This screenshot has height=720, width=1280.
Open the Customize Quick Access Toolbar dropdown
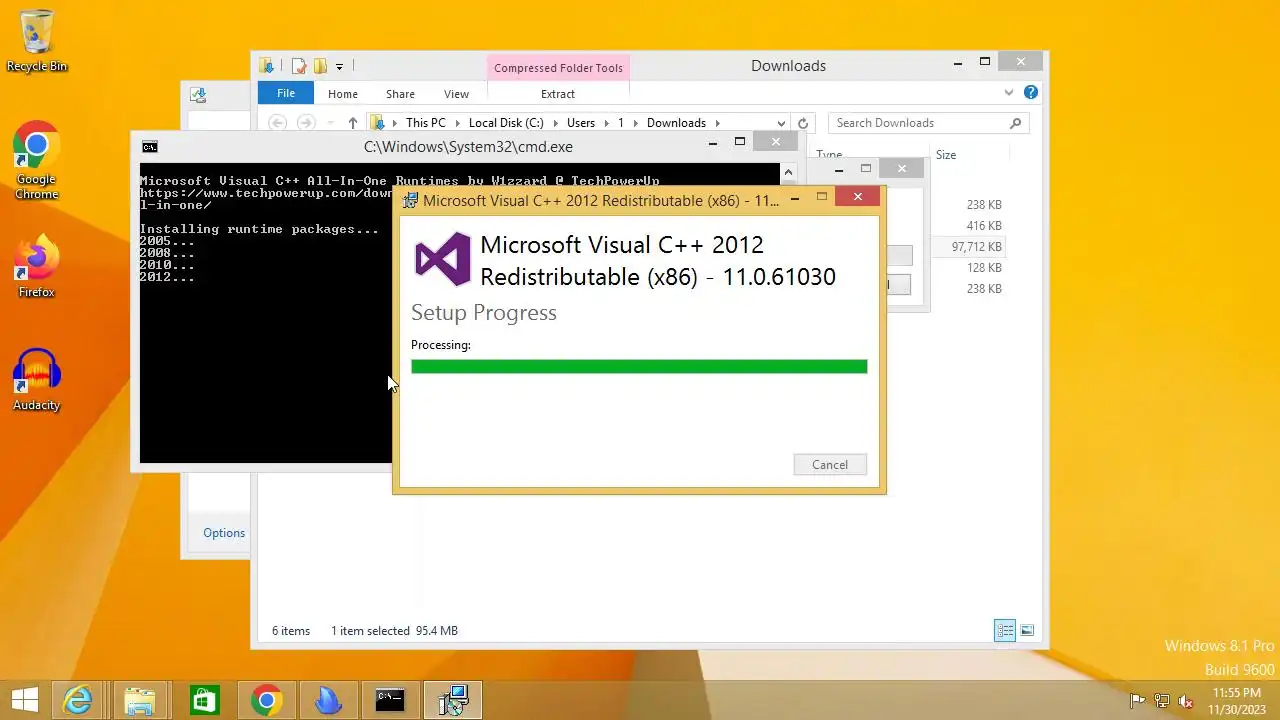tap(339, 67)
